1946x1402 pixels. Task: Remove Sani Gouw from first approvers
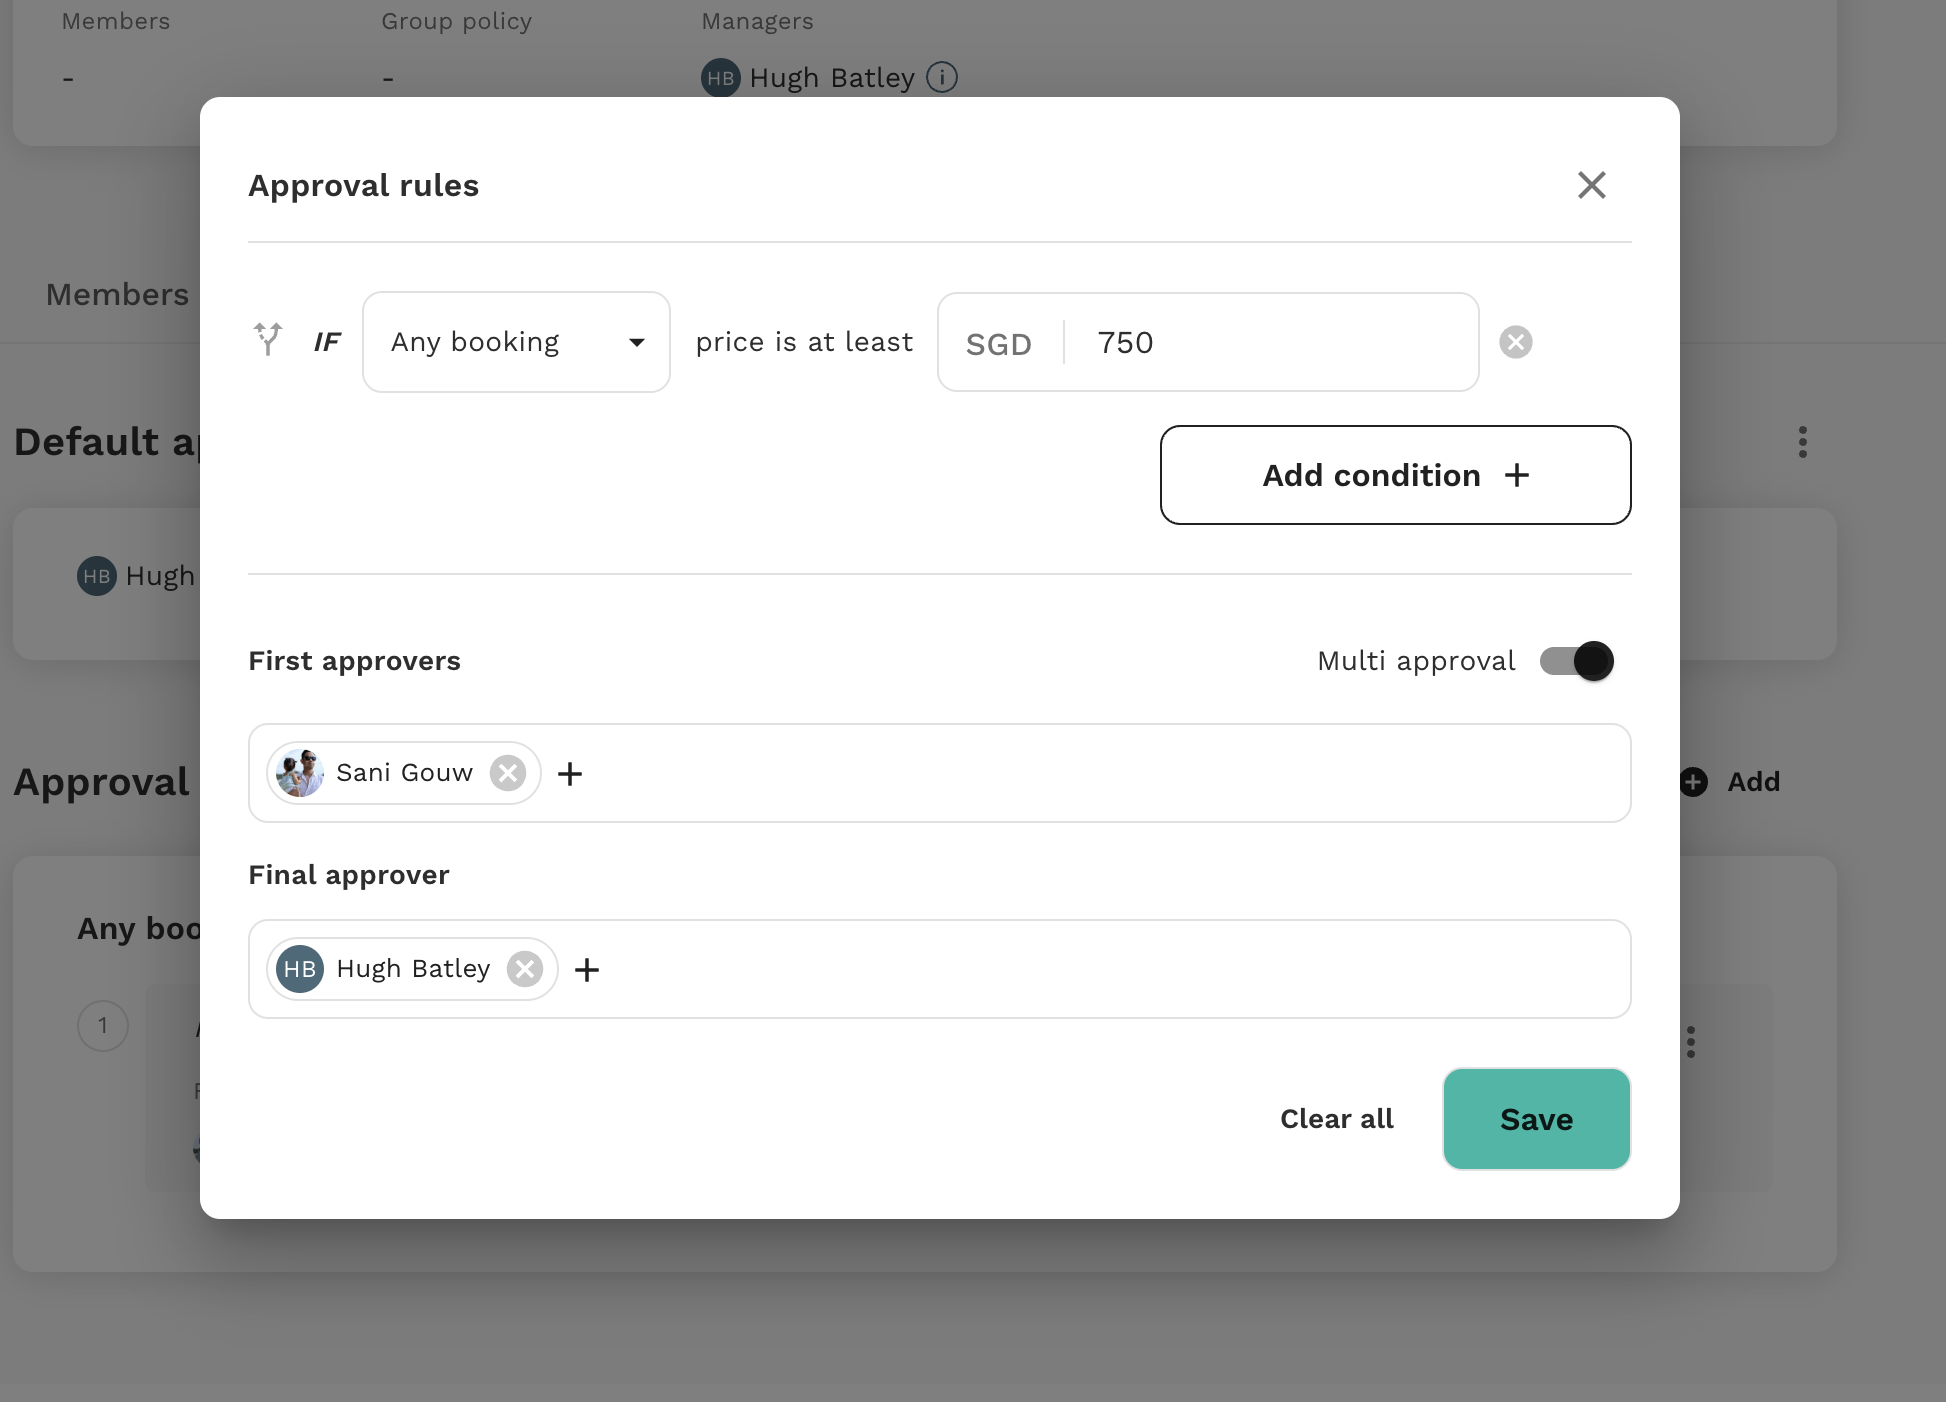(508, 773)
